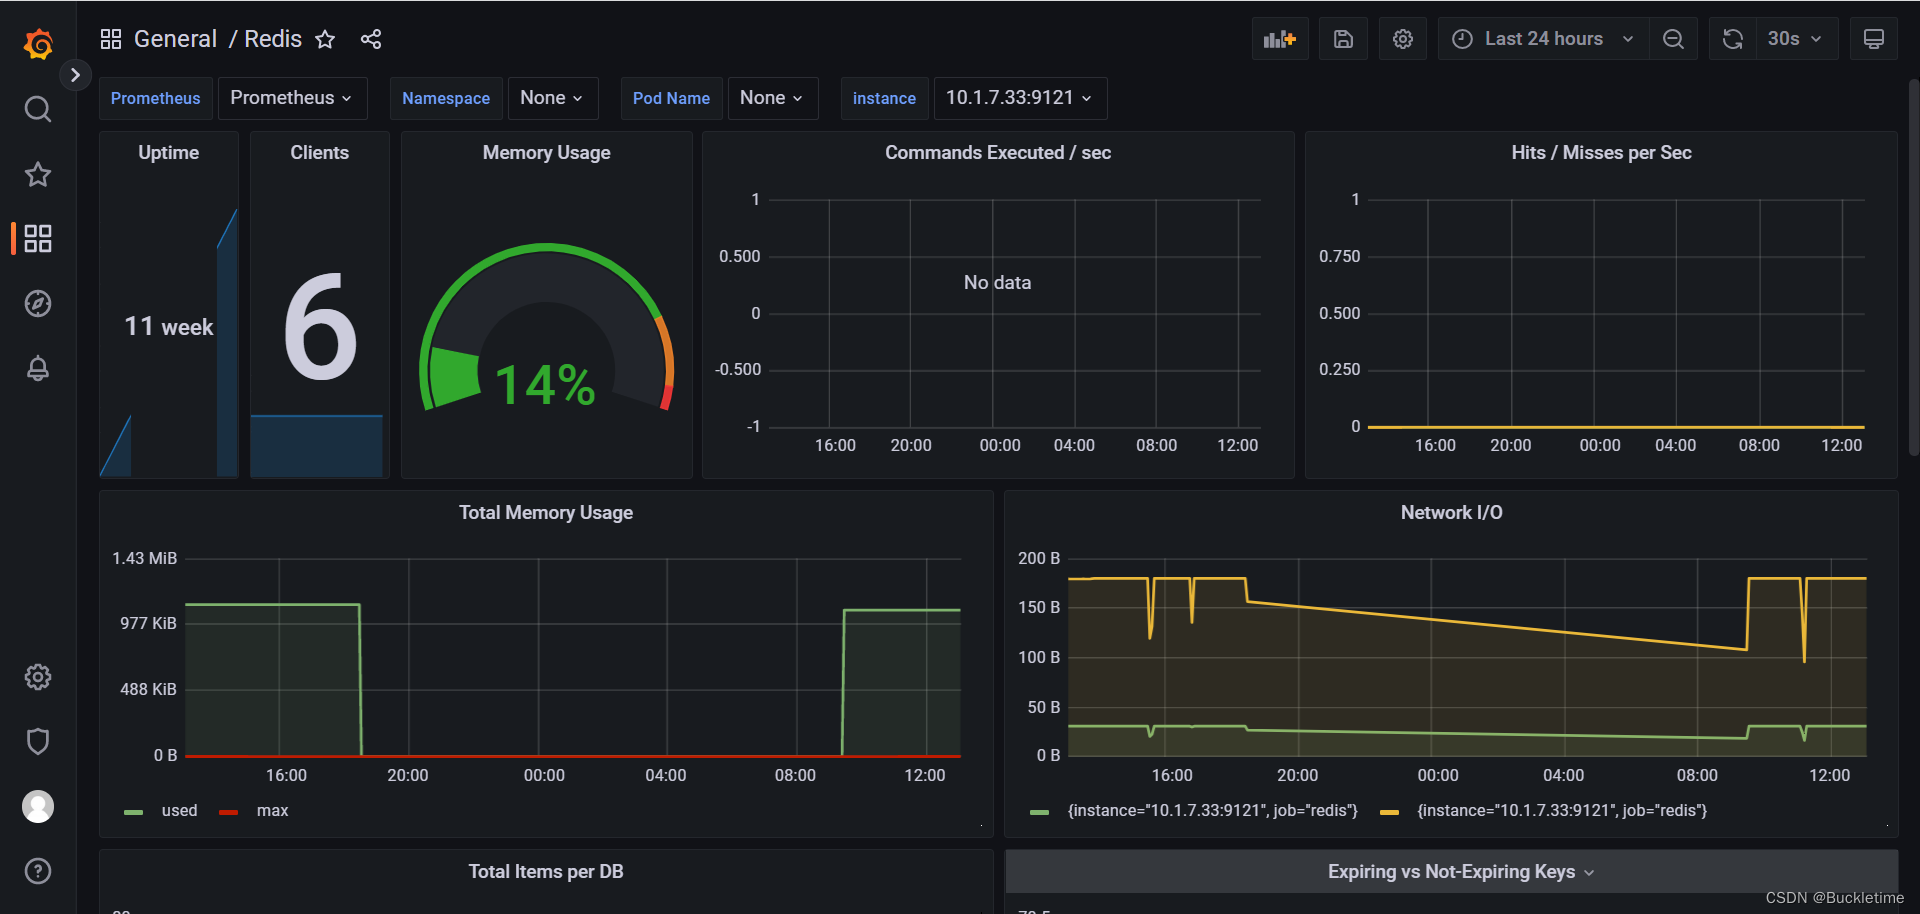Open Server Admin shield icon

(x=38, y=741)
